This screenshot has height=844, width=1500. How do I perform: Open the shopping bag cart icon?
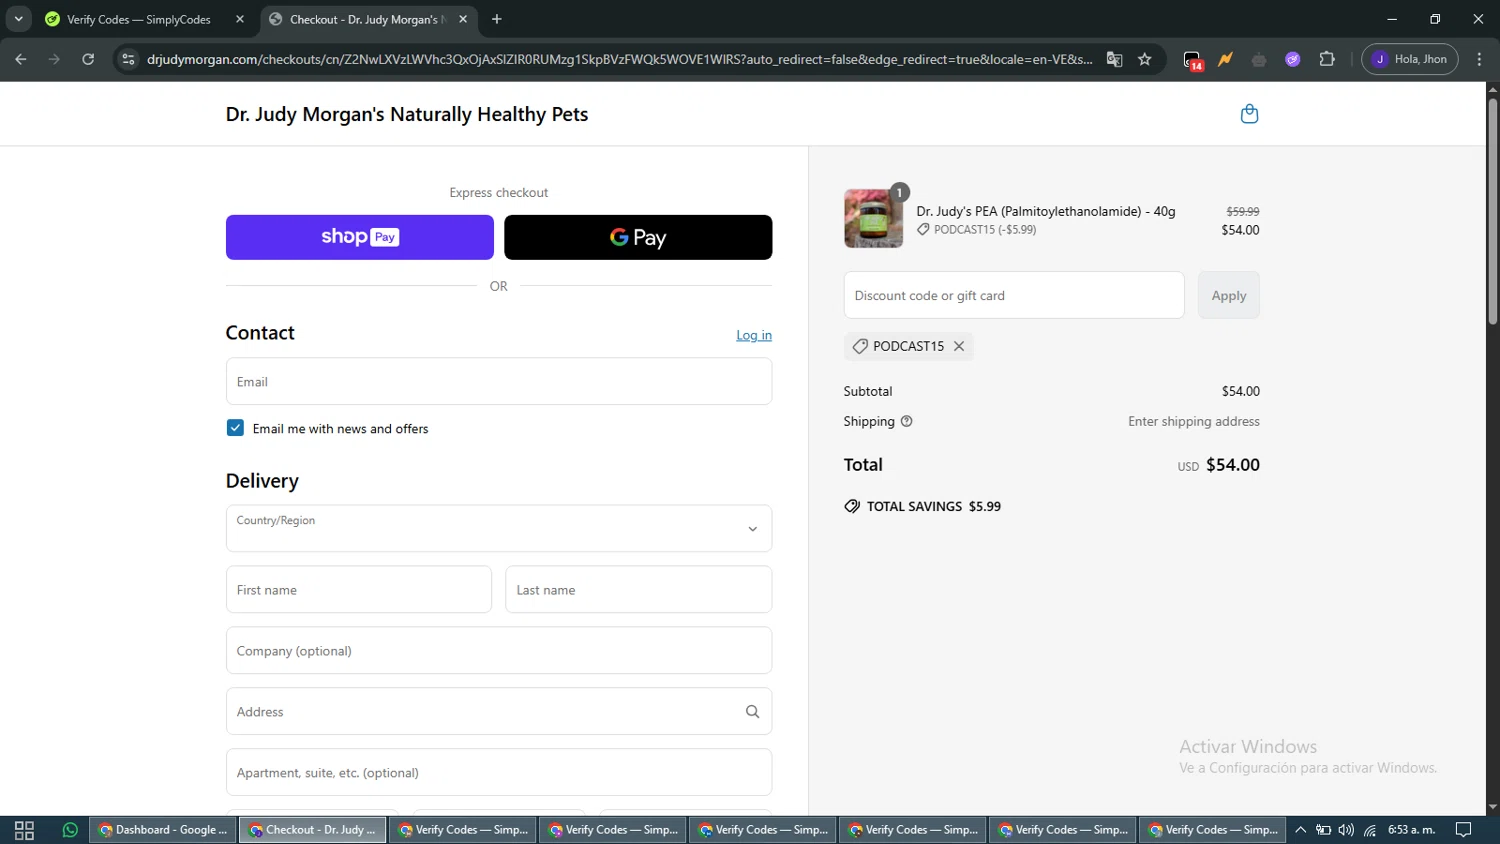tap(1249, 114)
